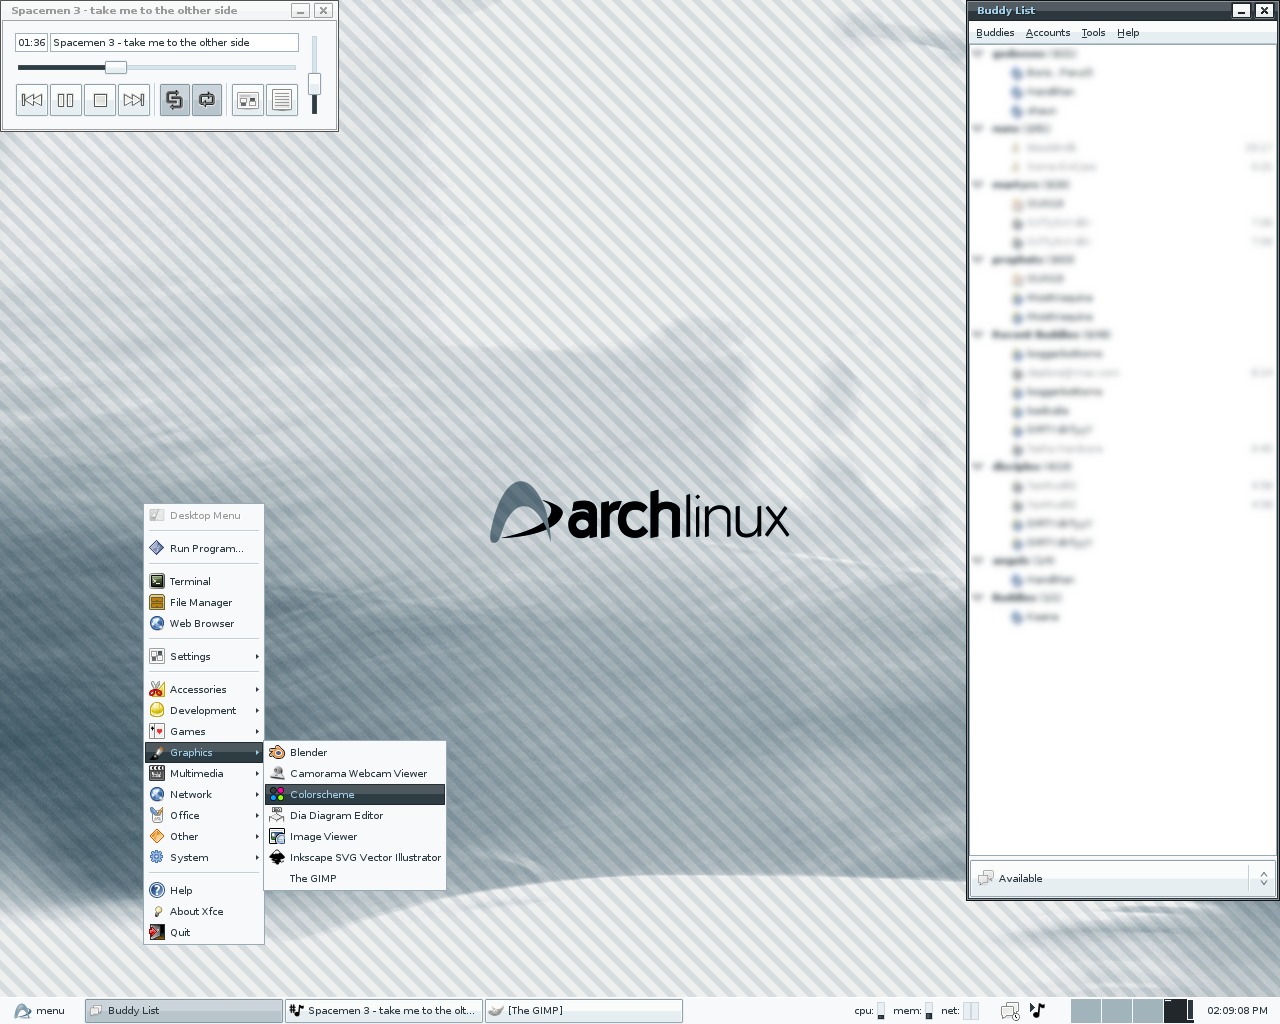Switch to the third workspace in the pager

[x=1148, y=1010]
